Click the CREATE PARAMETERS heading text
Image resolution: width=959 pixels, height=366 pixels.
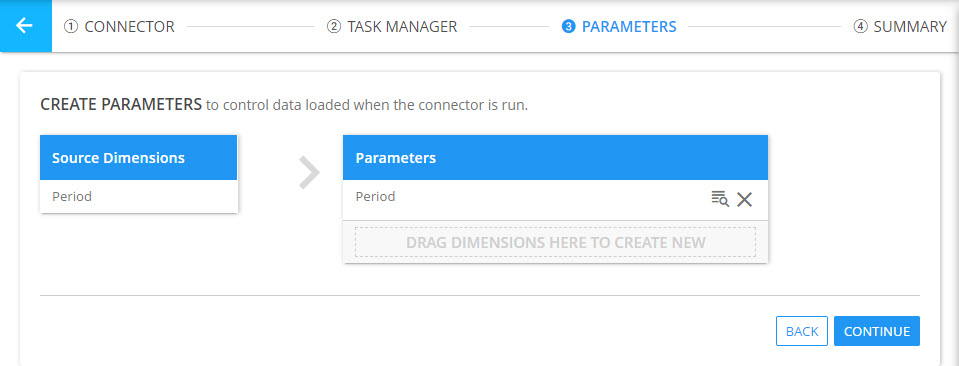click(121, 105)
